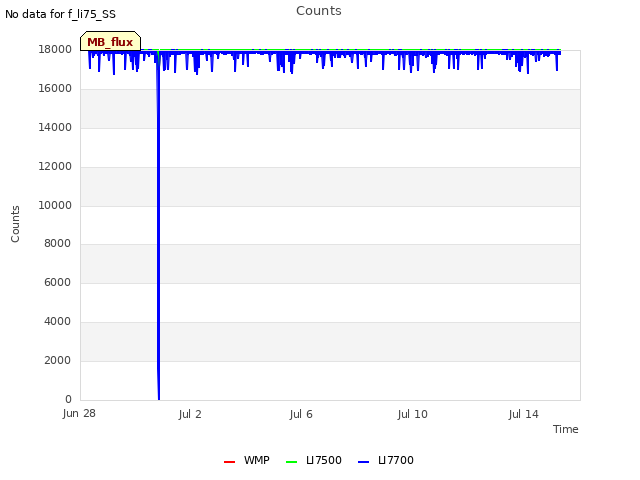Viewport: 640px width, 480px height.
Task: Toggle the LI7700 series in legend
Action: pos(386,460)
